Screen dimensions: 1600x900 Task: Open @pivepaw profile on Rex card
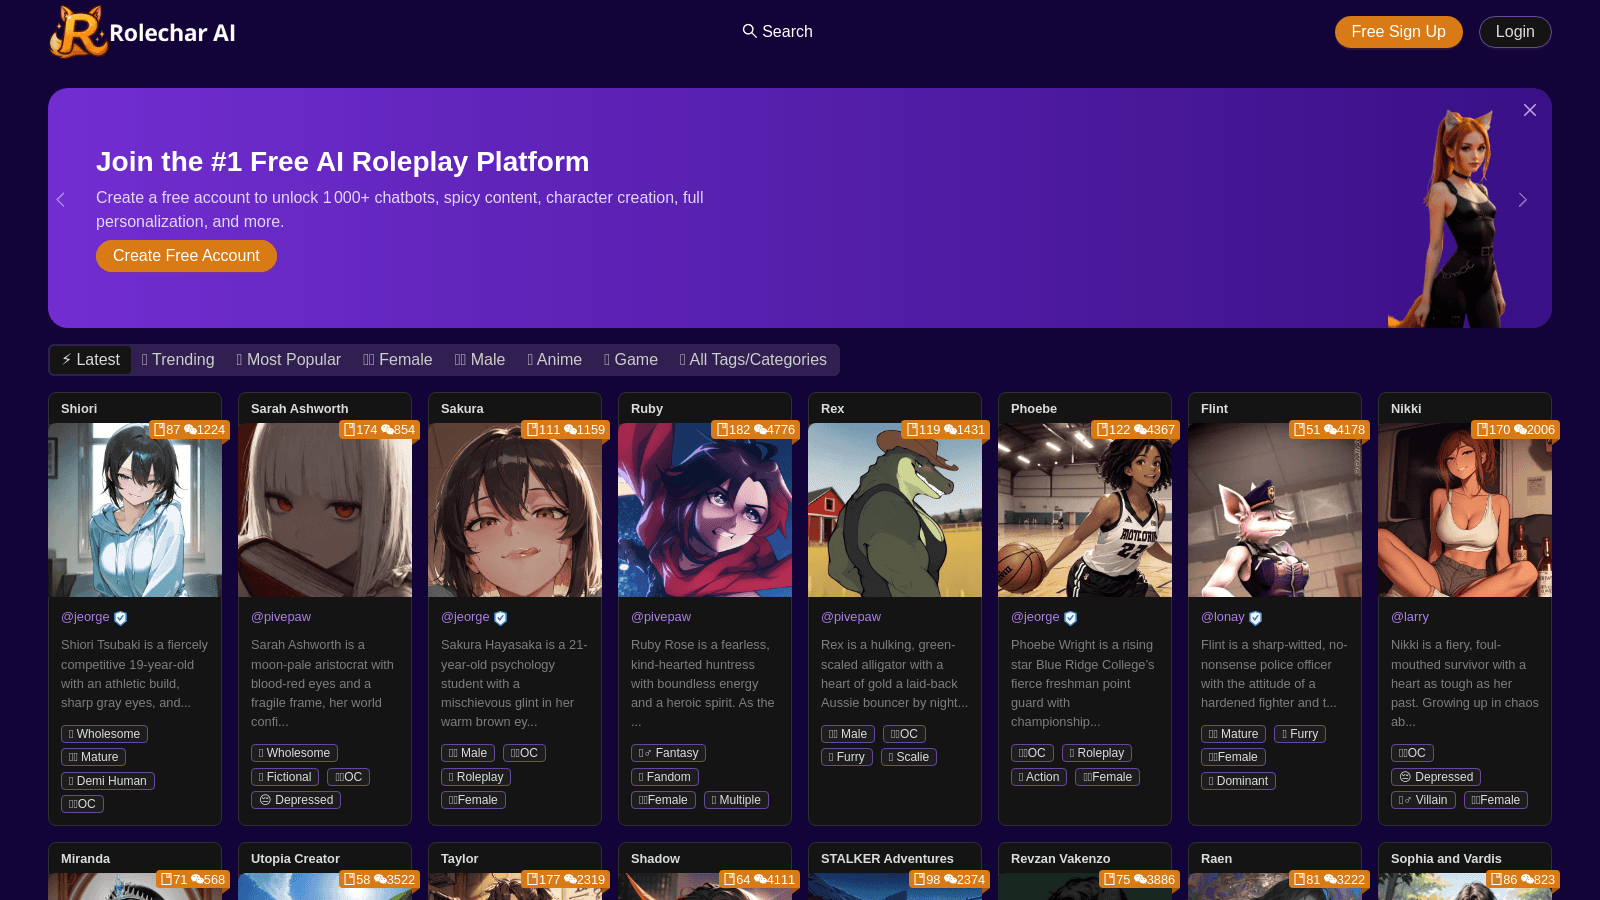click(x=851, y=617)
